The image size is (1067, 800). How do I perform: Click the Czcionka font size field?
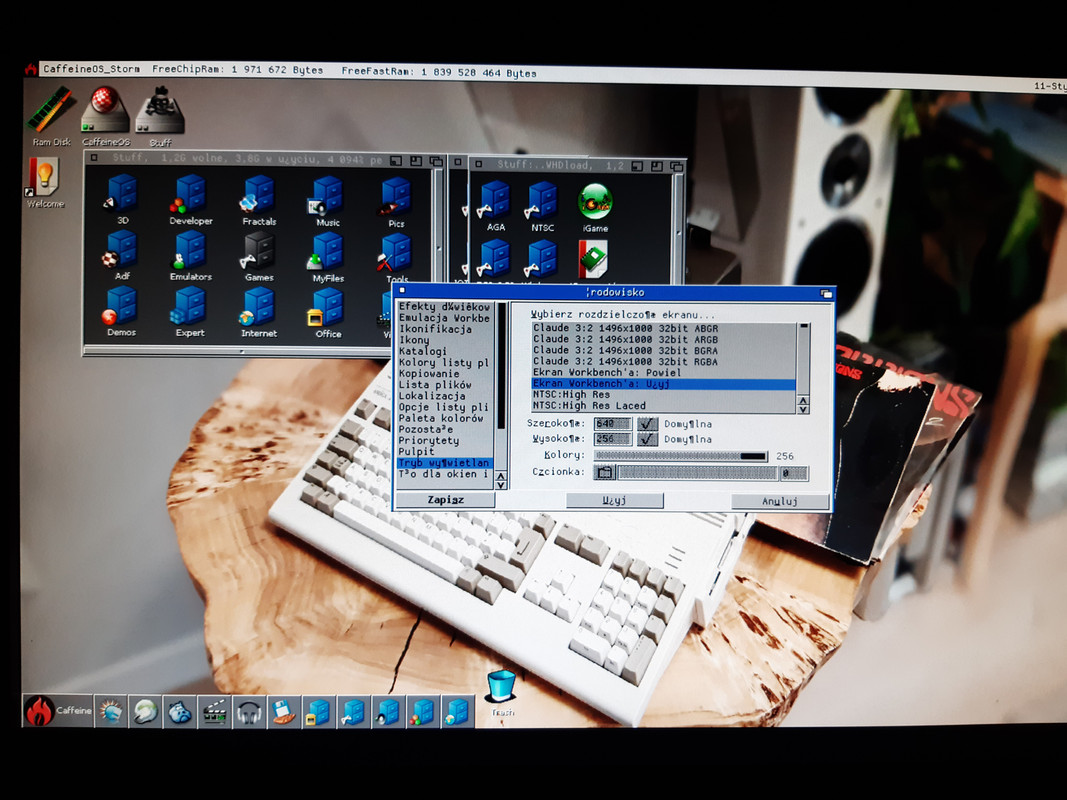[794, 473]
